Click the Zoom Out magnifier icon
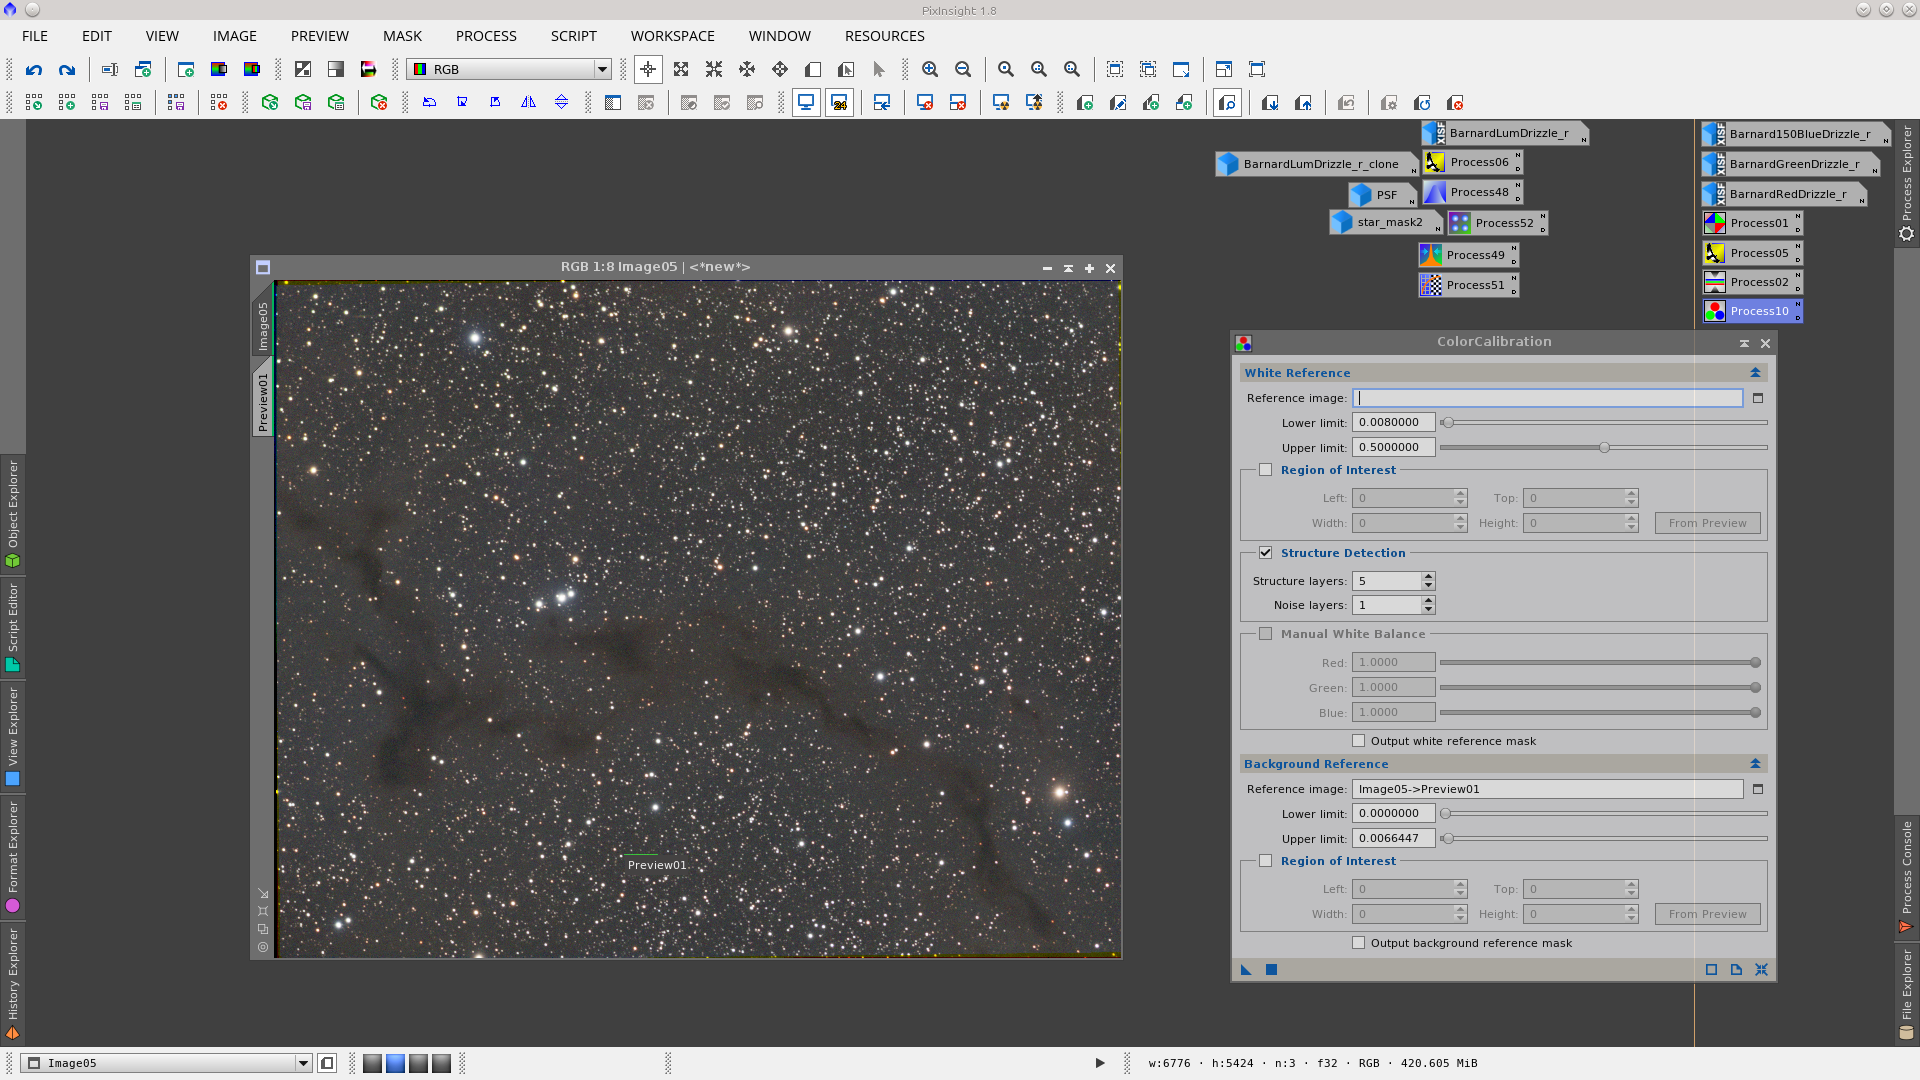The image size is (1920, 1080). (x=963, y=70)
